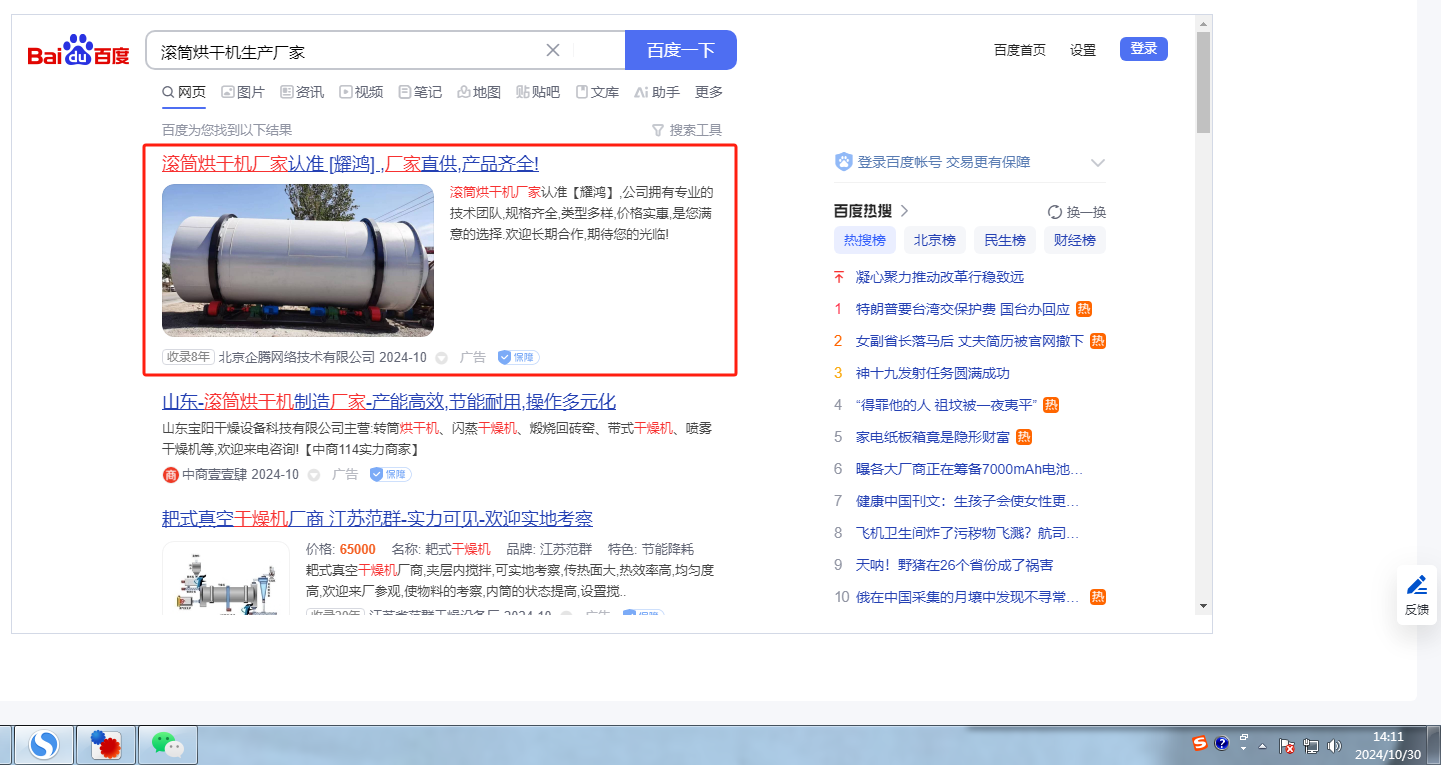Open 搜索工具 filter tools
The width and height of the screenshot is (1441, 765).
tap(686, 130)
